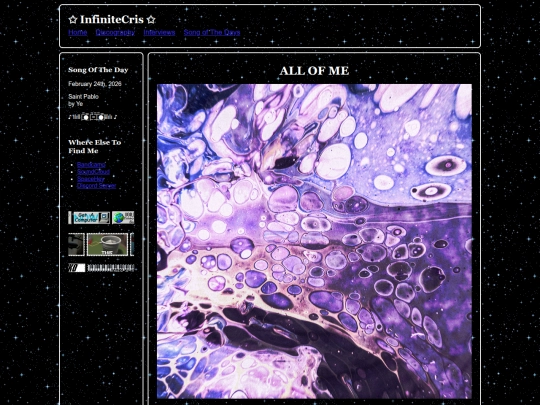Open the Bandcamp profile link

[x=91, y=165]
